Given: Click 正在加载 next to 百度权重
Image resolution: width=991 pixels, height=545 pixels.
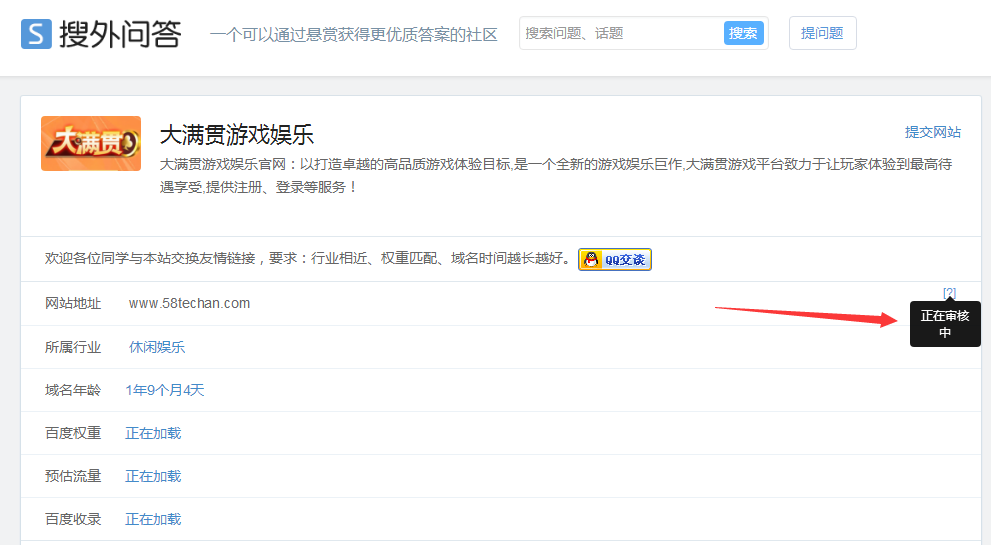Looking at the screenshot, I should 153,433.
